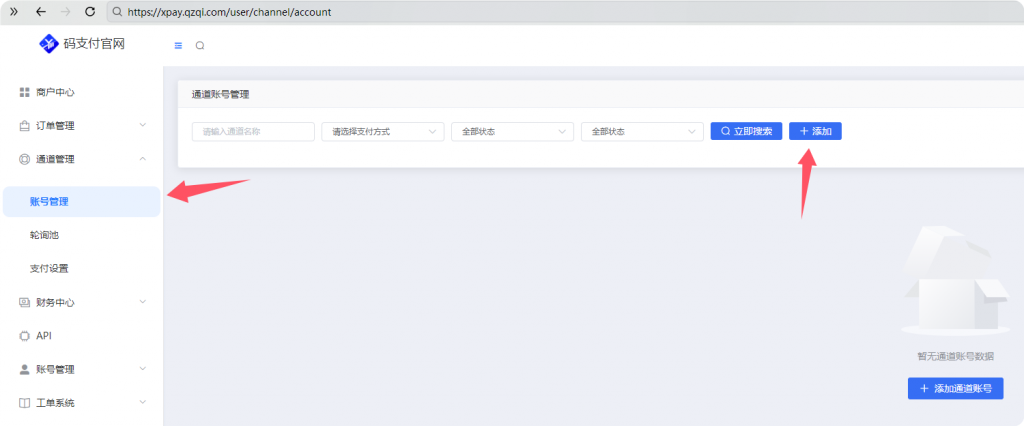Click the 订单管理 bag icon
Image resolution: width=1024 pixels, height=426 pixels.
point(25,125)
